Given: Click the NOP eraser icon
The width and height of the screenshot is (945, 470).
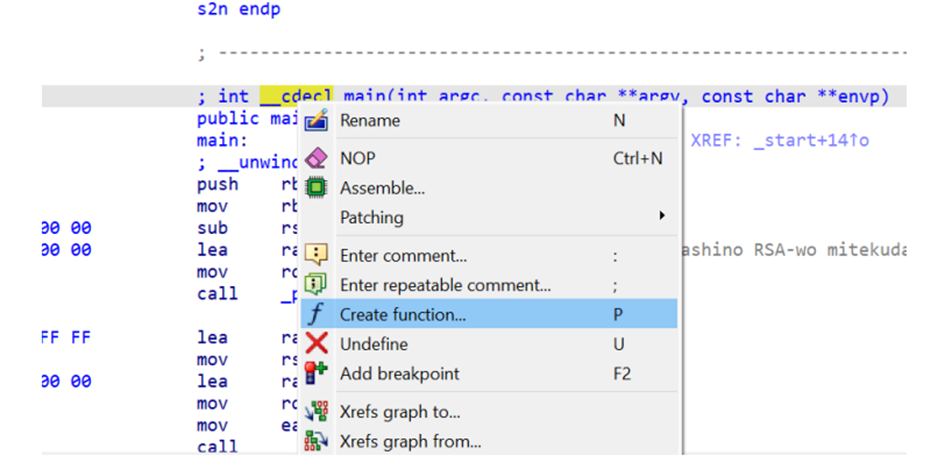Looking at the screenshot, I should click(x=316, y=158).
